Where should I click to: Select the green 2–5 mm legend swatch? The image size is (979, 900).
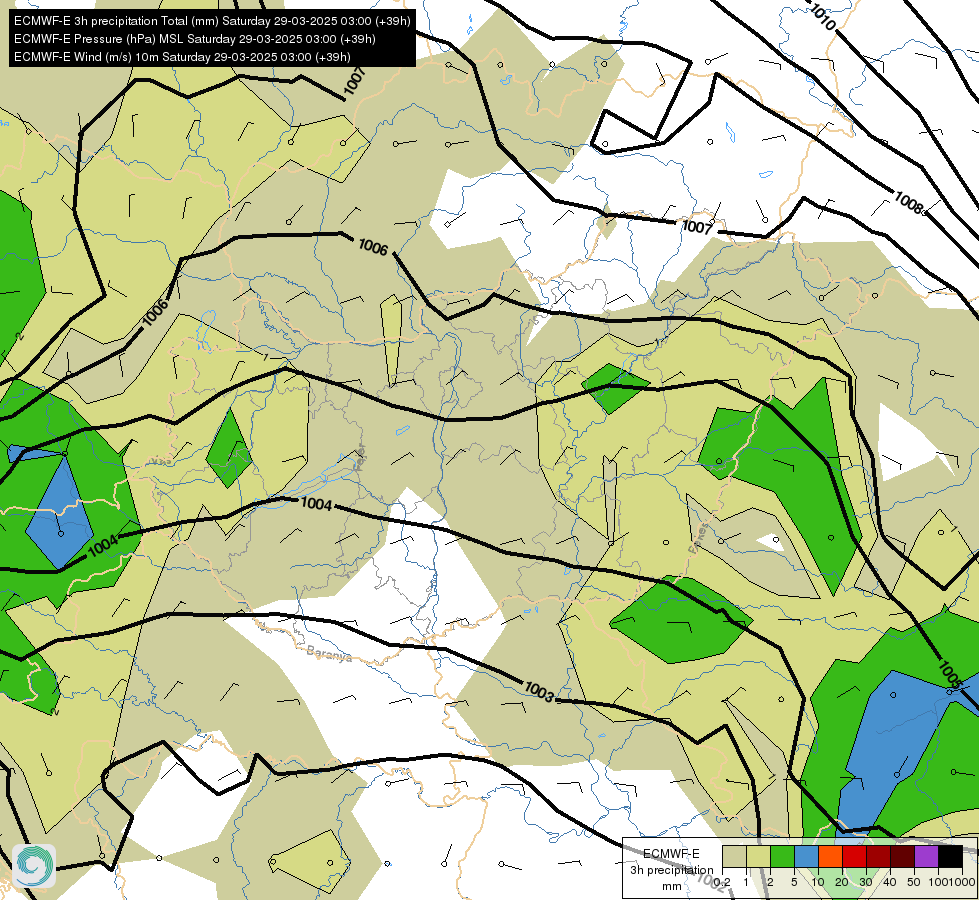pyautogui.click(x=782, y=856)
